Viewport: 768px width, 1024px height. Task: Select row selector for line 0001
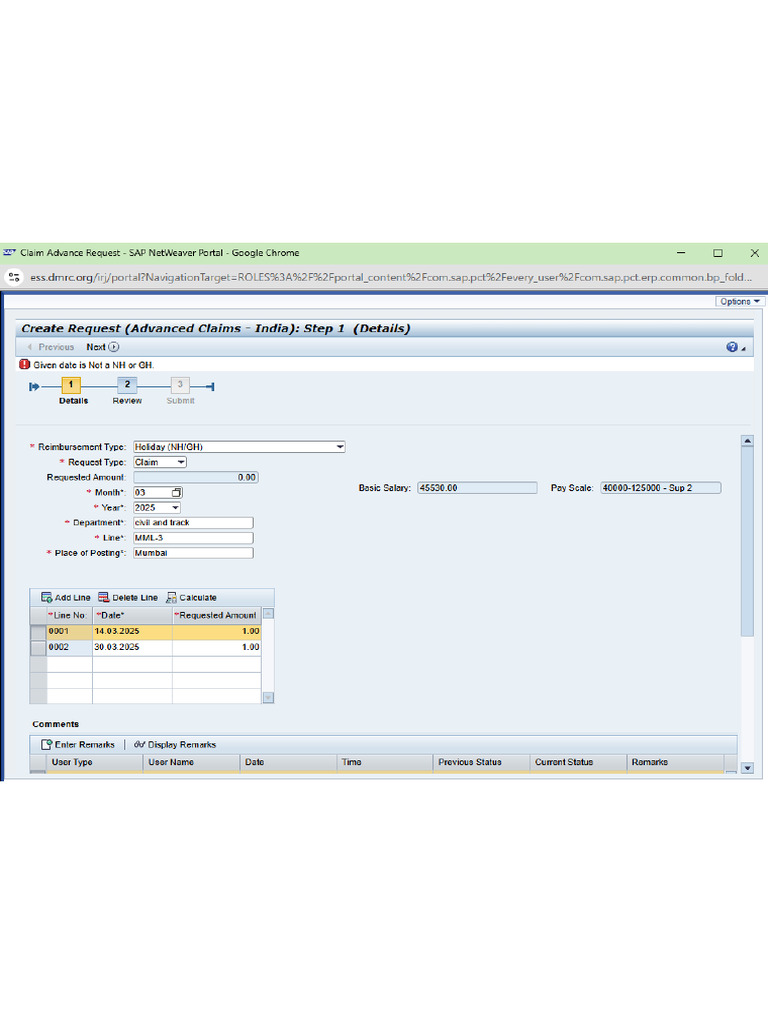pos(38,632)
